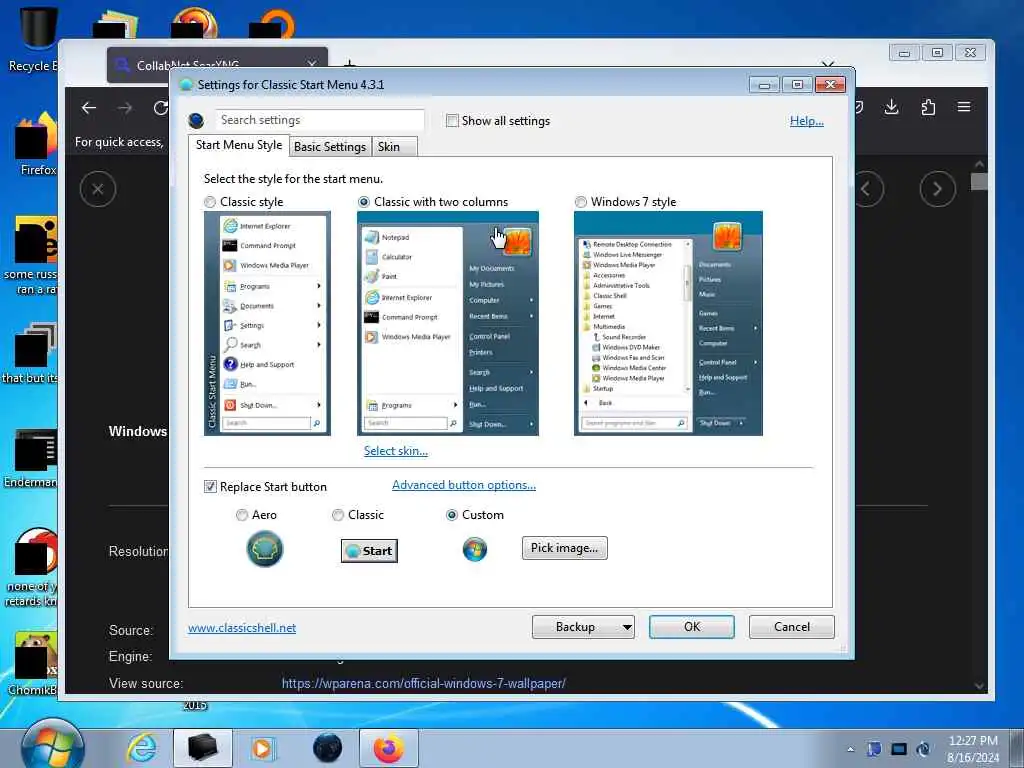This screenshot has width=1024, height=768.
Task: Click the taskbar clock showing 12:27 PM
Action: pyautogui.click(x=973, y=749)
